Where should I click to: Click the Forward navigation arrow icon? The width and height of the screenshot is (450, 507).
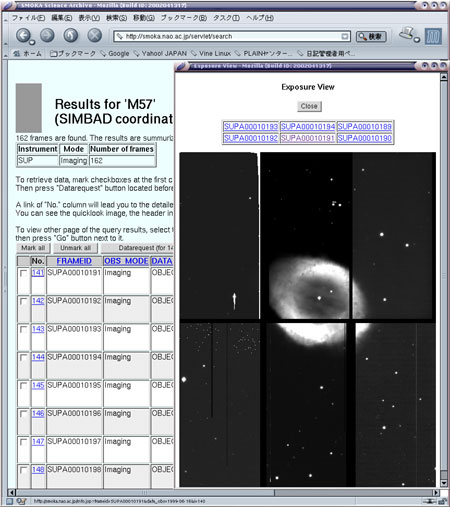(x=47, y=35)
